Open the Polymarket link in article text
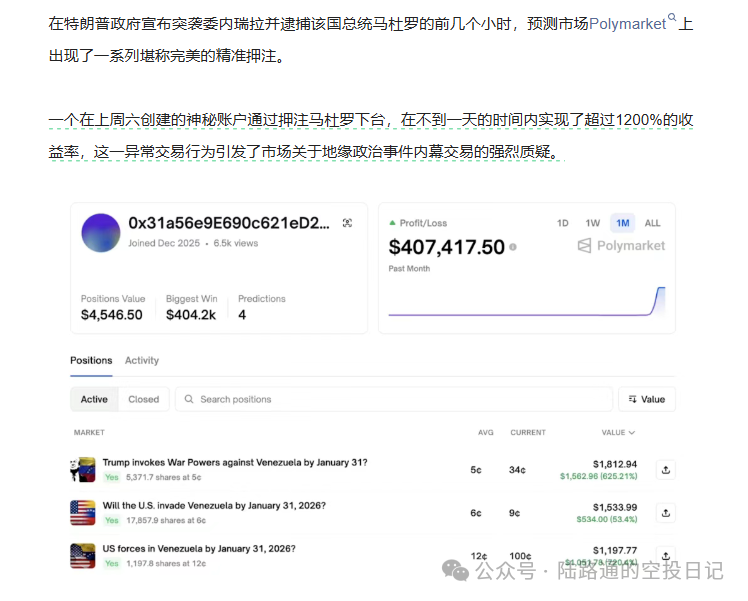Screen dimensions: 748x601 pos(627,23)
